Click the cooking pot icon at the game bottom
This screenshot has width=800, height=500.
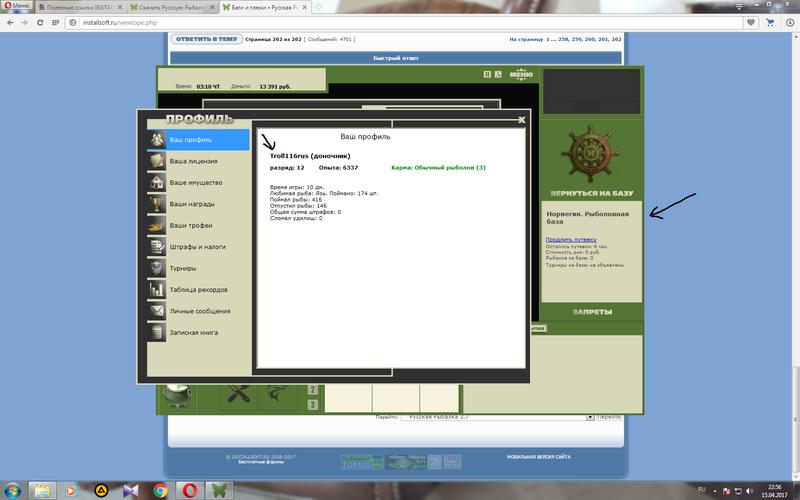pyautogui.click(x=177, y=396)
